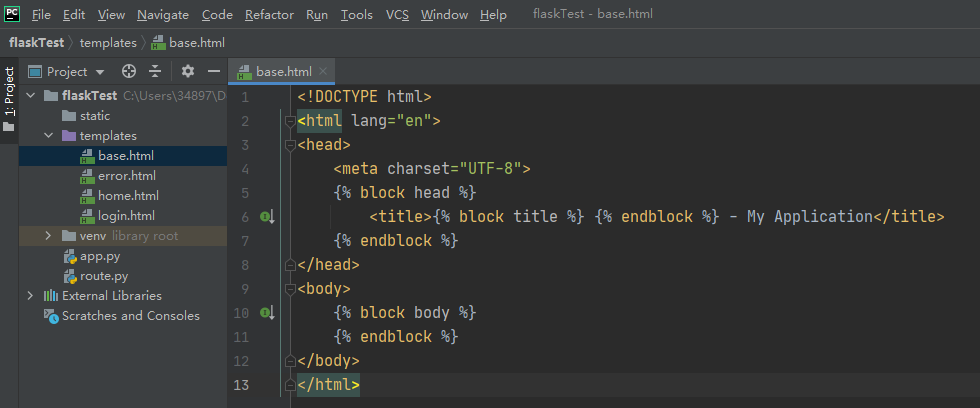Open the Help menu
Screen dimensions: 980x408
click(493, 14)
